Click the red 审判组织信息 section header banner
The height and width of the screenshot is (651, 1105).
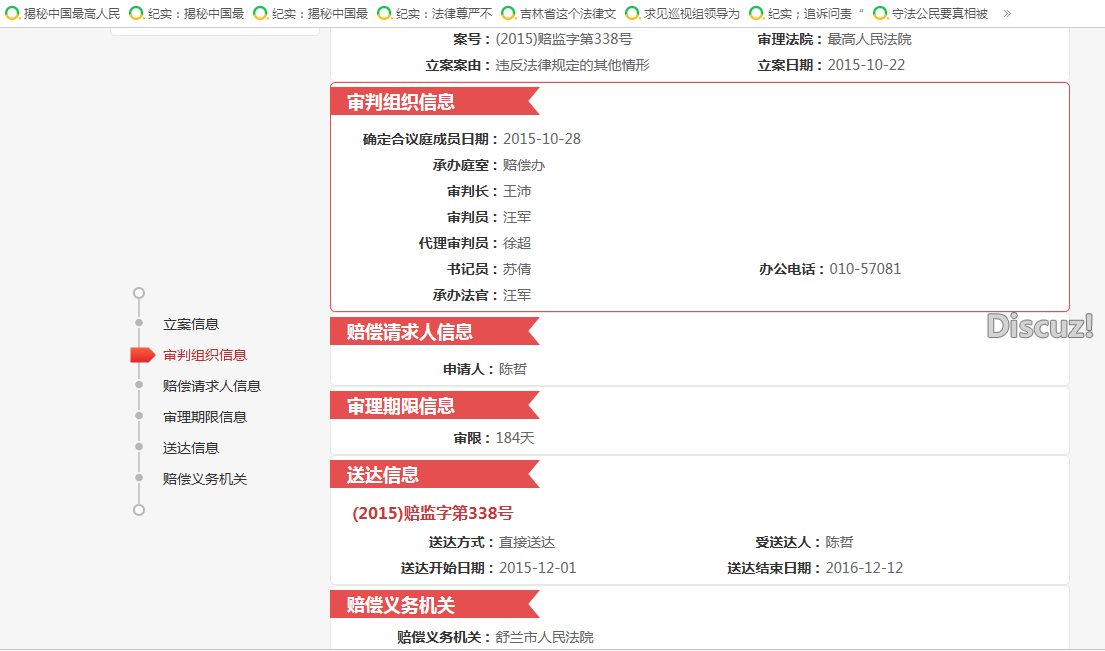point(435,101)
